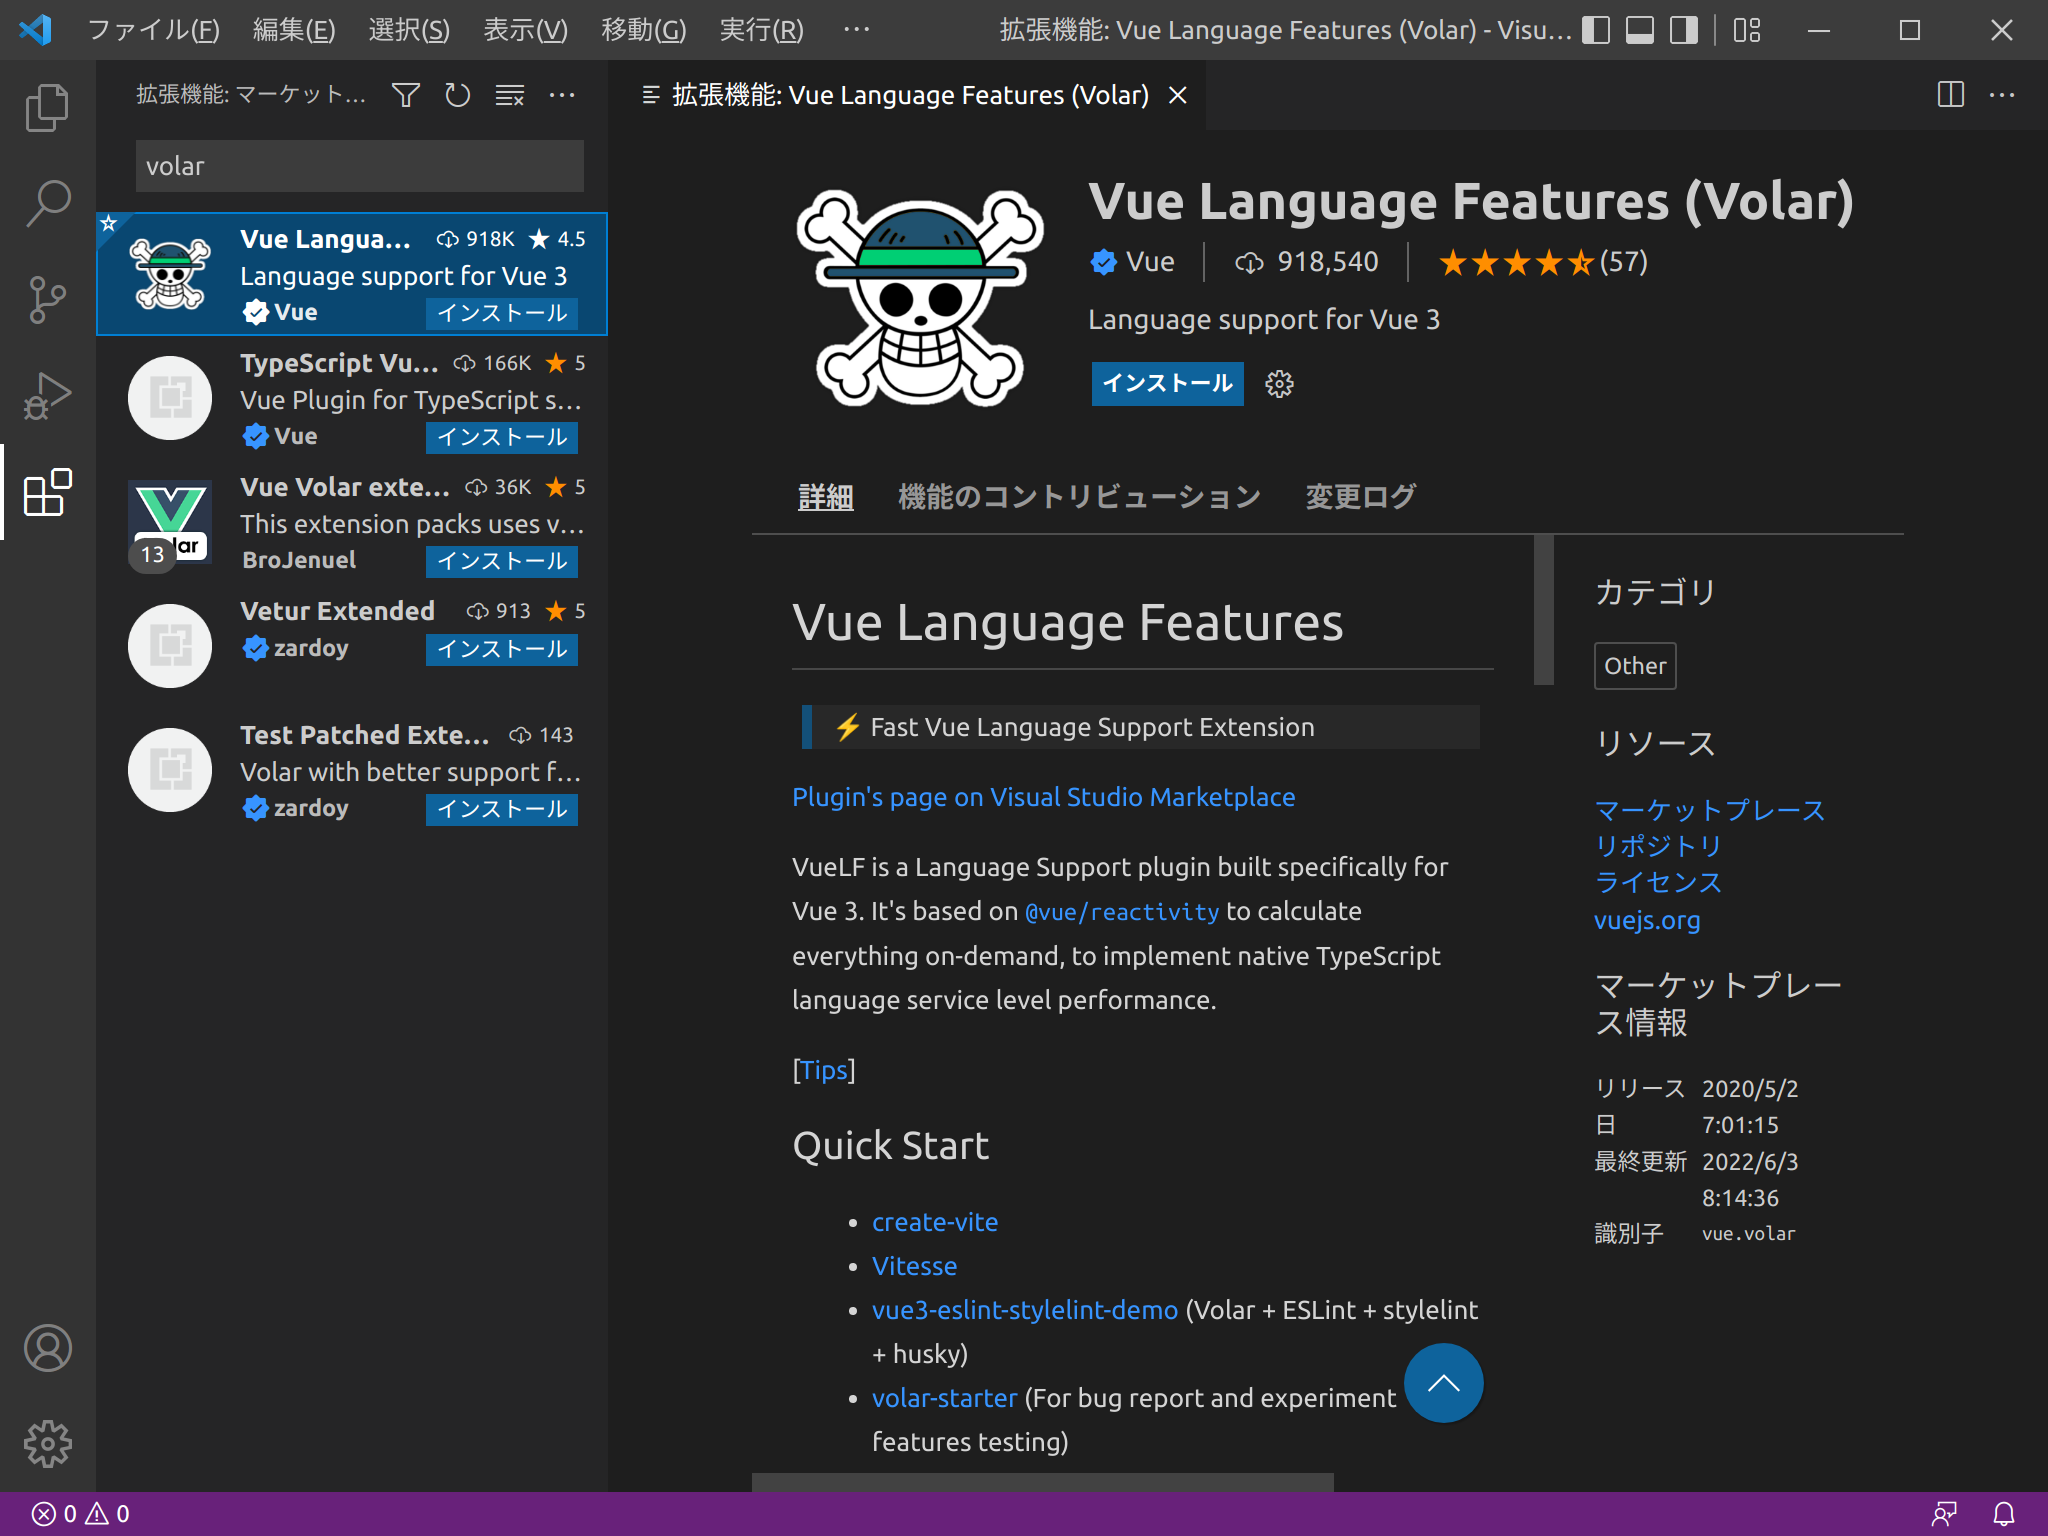Open Run and Debug view
The height and width of the screenshot is (1536, 2048).
pyautogui.click(x=47, y=395)
